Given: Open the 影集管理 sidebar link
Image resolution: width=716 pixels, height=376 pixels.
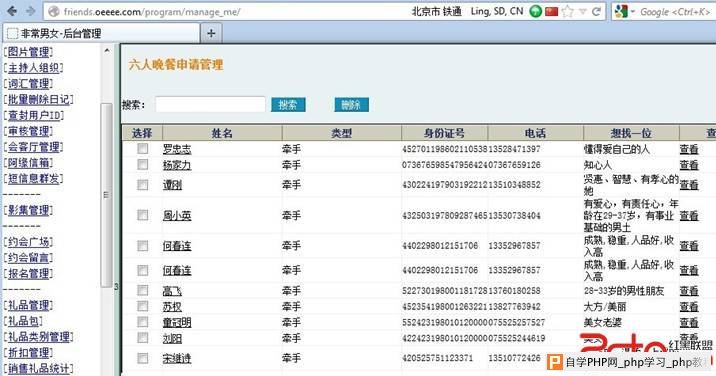Looking at the screenshot, I should coord(28,210).
